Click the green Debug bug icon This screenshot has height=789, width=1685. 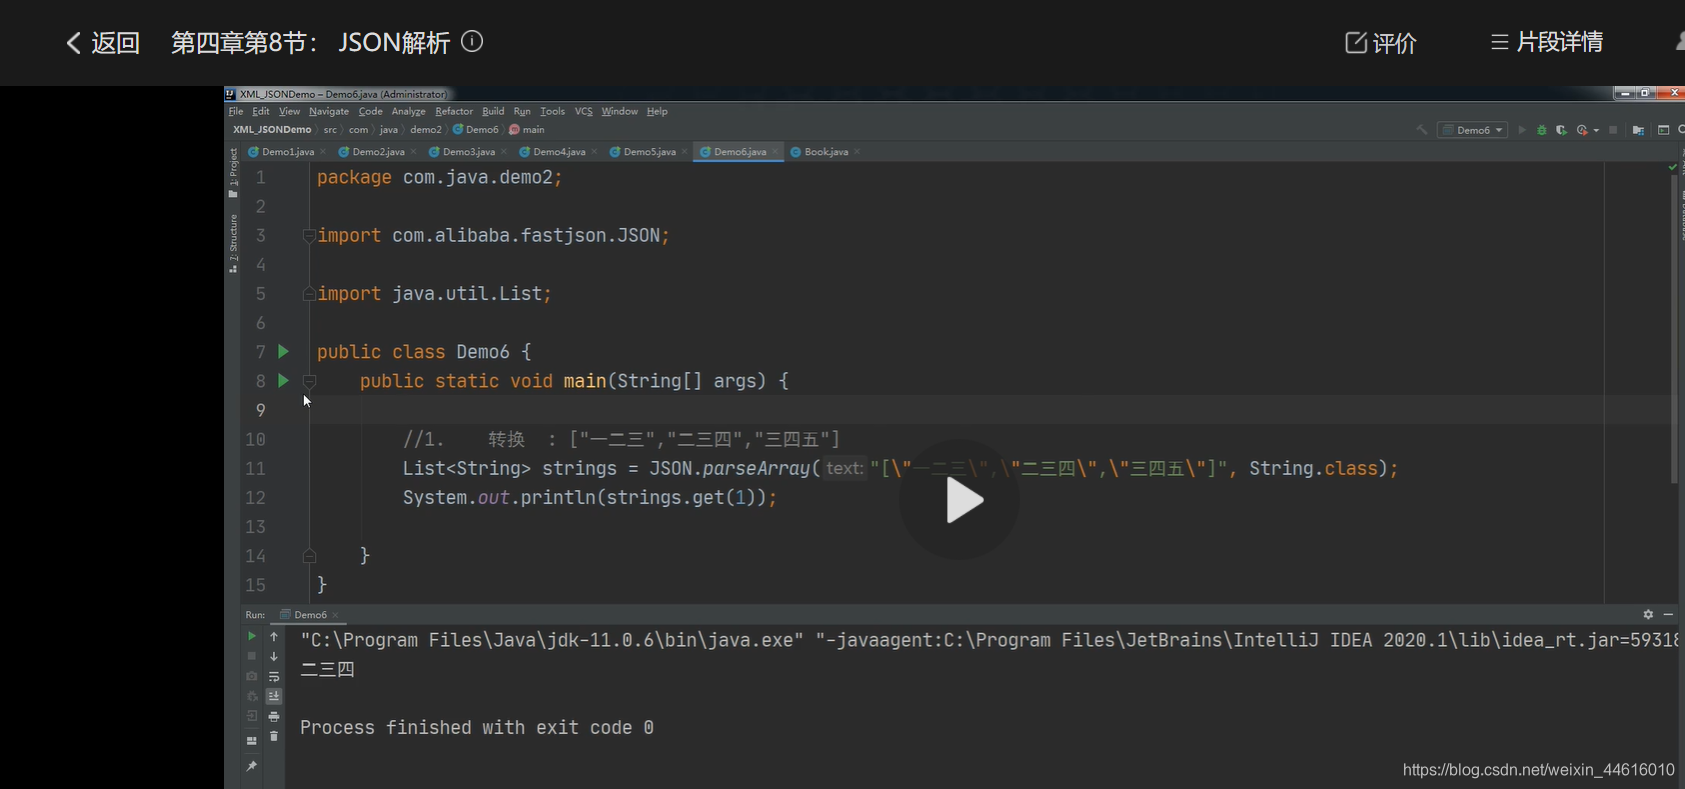(1541, 130)
